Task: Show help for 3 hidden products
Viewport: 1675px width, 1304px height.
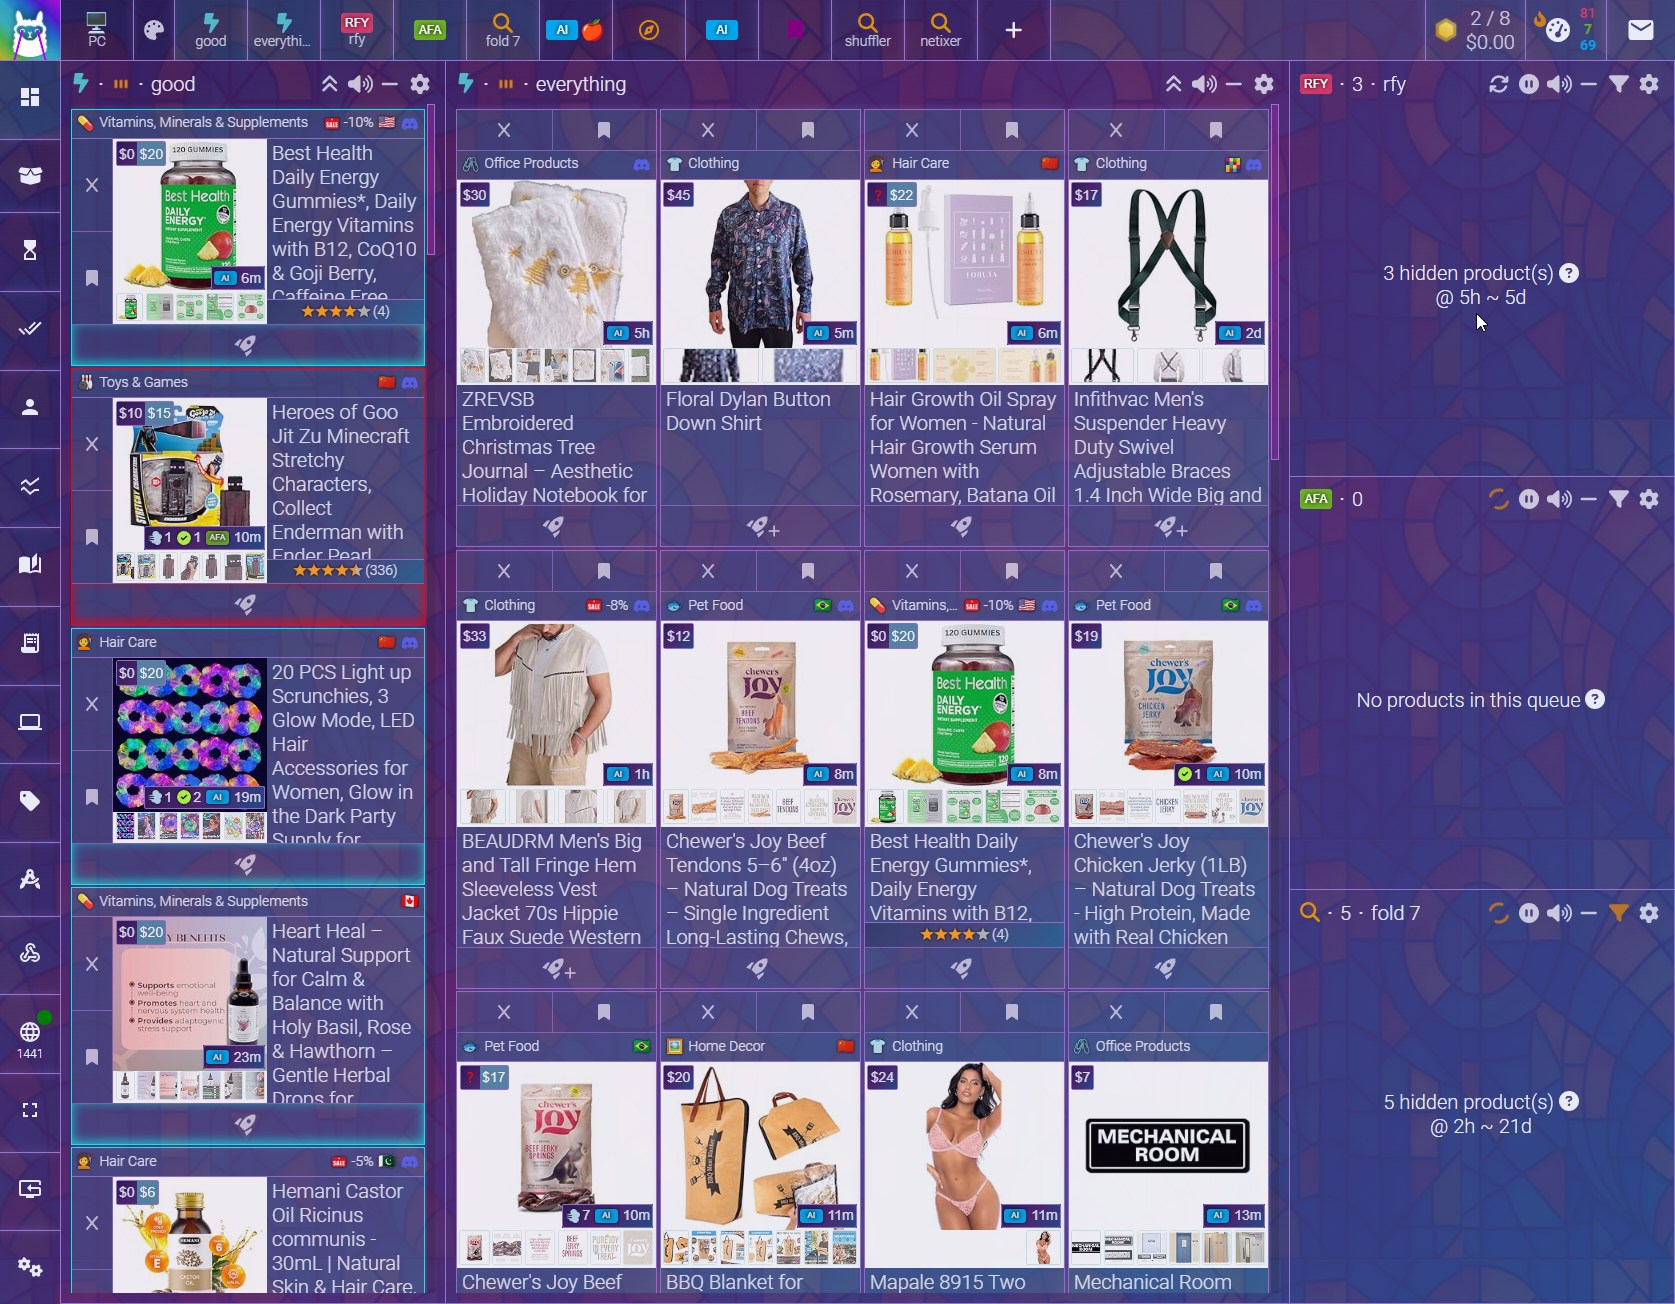Action: [1569, 273]
